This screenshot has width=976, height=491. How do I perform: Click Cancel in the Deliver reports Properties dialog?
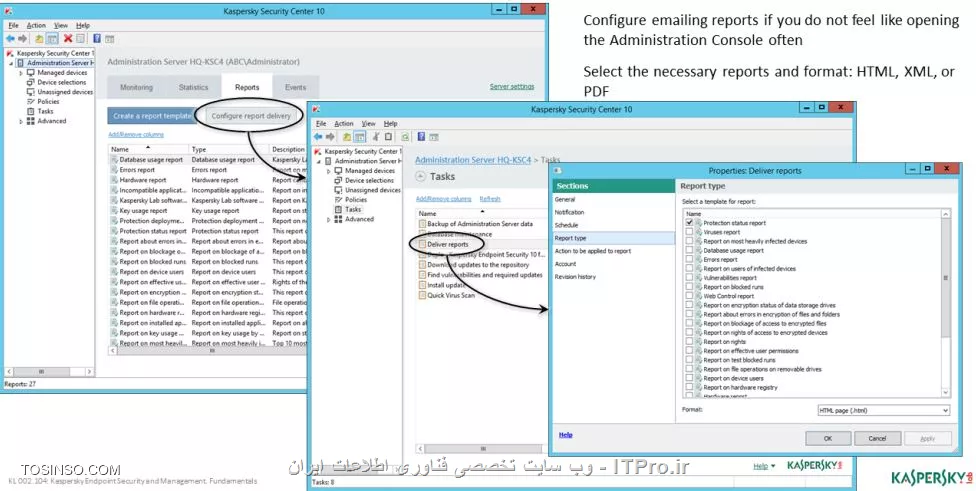coord(877,438)
